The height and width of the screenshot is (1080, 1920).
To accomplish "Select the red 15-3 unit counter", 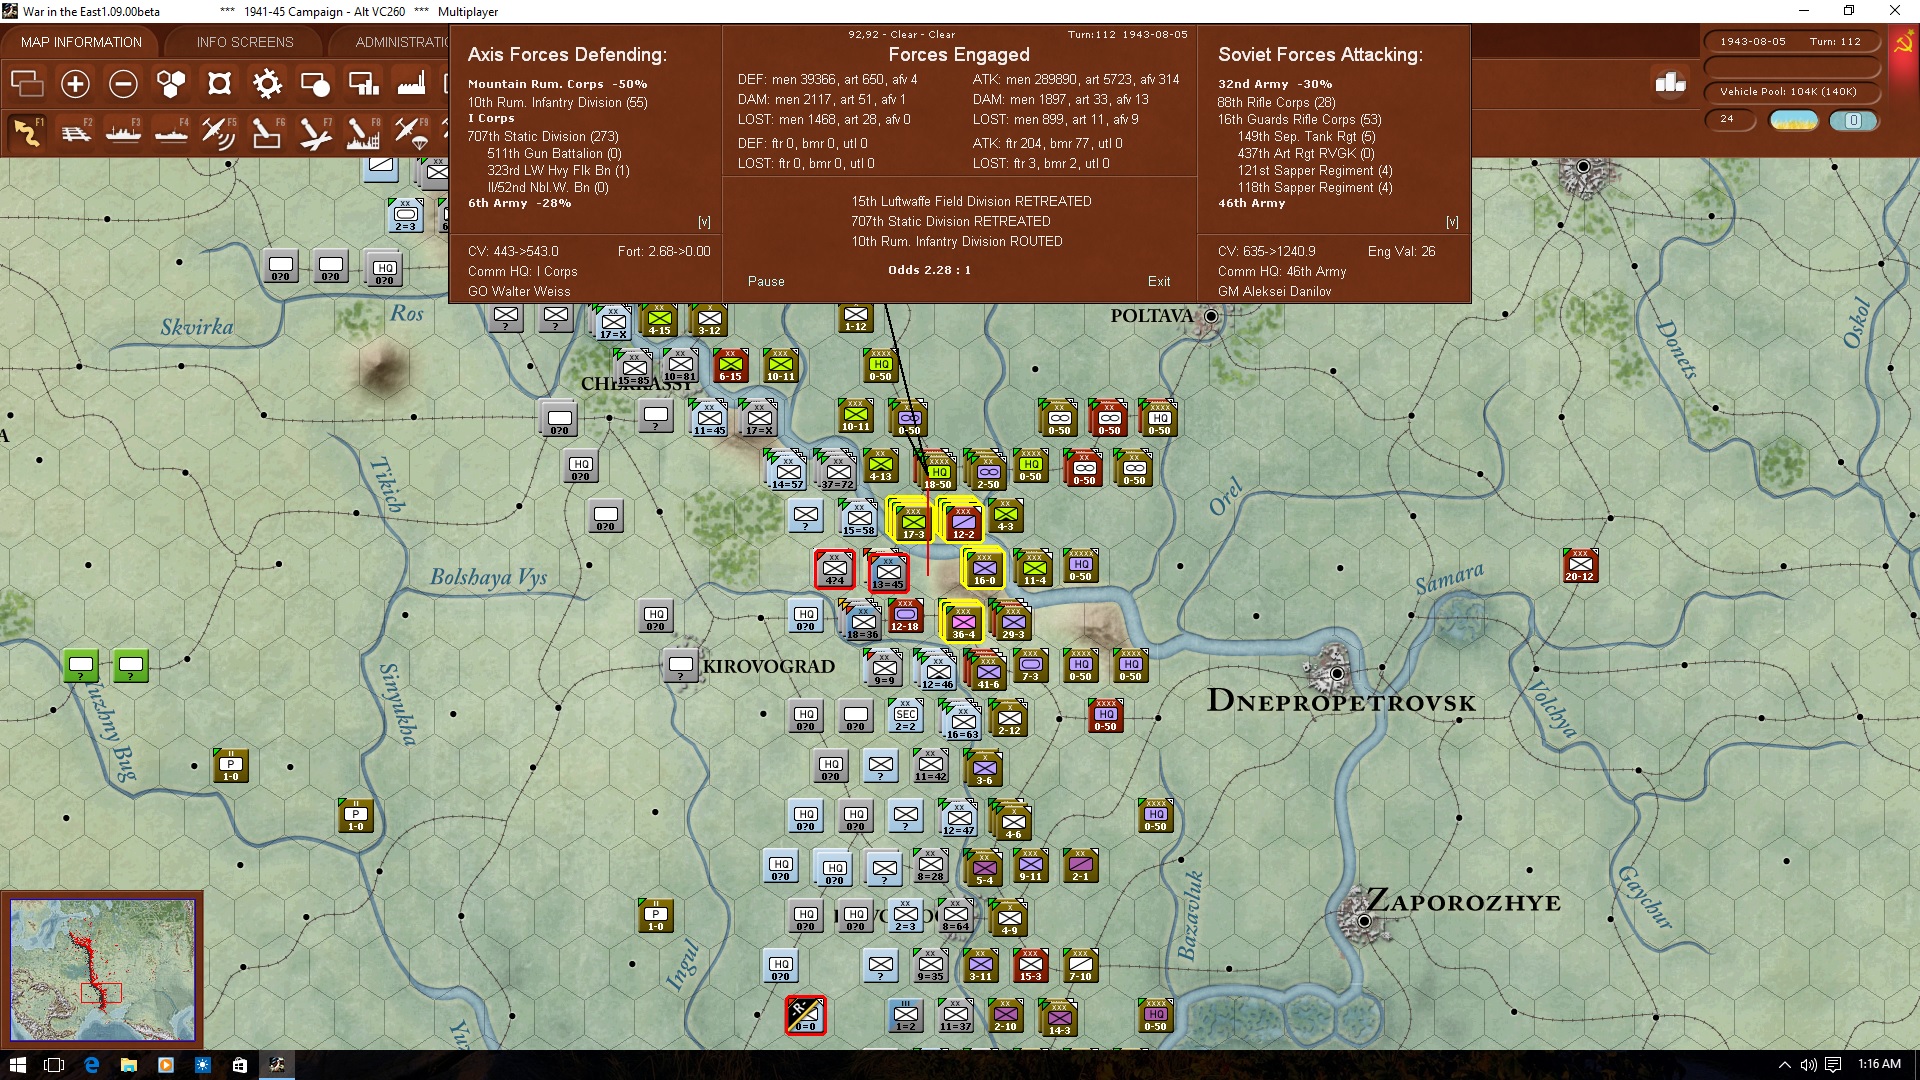I will coord(1030,965).
